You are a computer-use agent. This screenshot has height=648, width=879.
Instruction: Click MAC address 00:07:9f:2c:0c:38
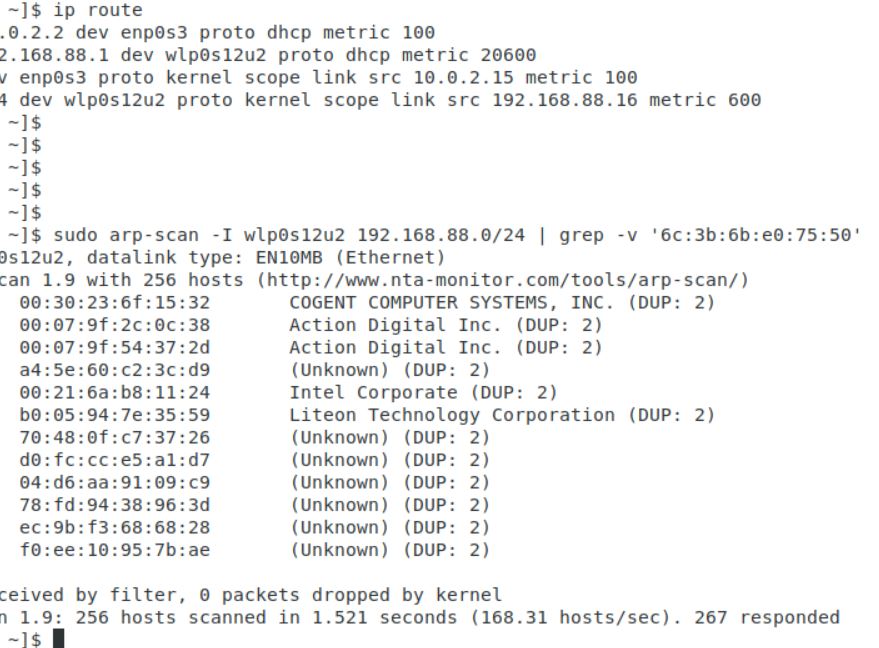(x=115, y=325)
